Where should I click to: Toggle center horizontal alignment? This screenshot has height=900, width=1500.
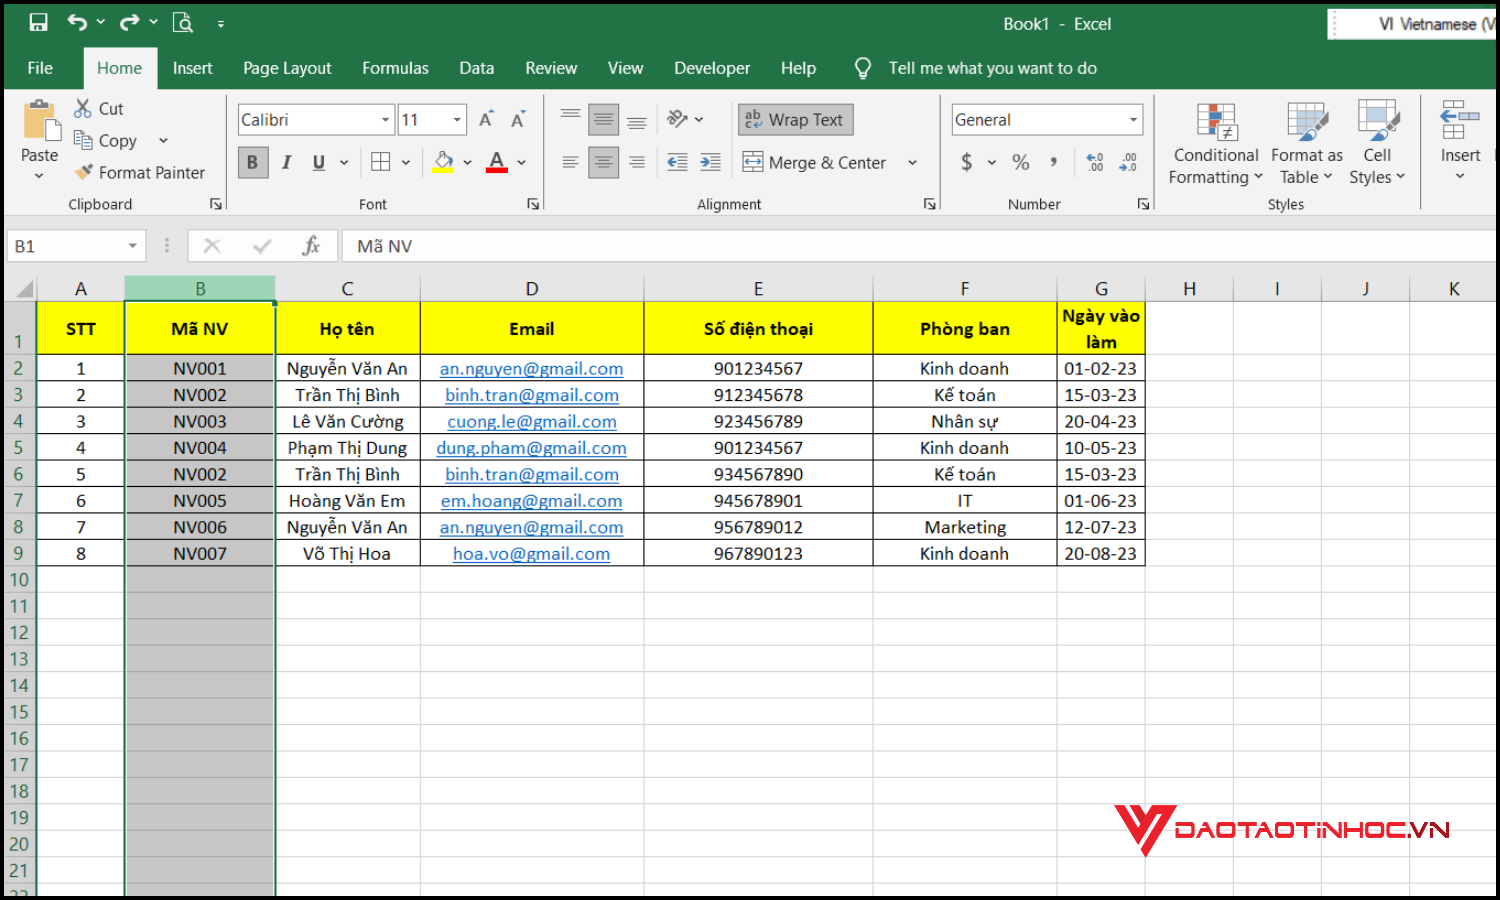coord(603,162)
